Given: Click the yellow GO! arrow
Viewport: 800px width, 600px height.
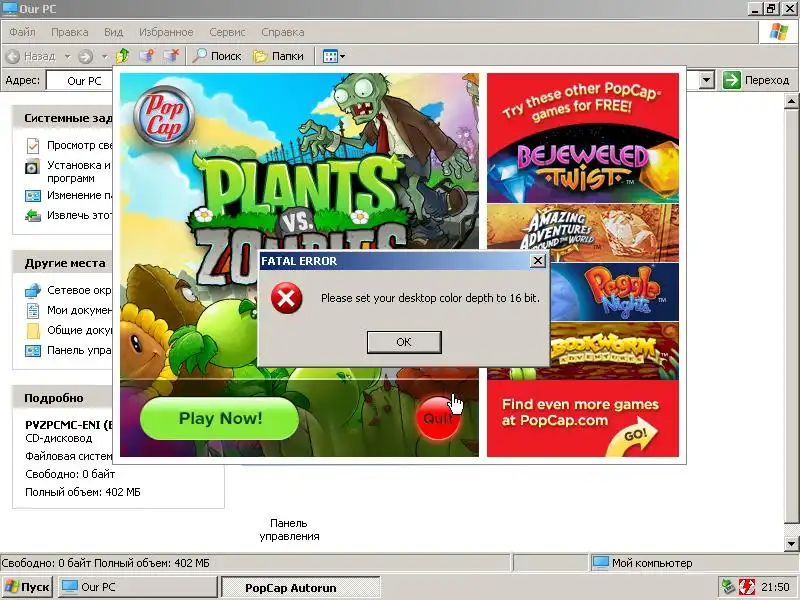Looking at the screenshot, I should click(633, 439).
